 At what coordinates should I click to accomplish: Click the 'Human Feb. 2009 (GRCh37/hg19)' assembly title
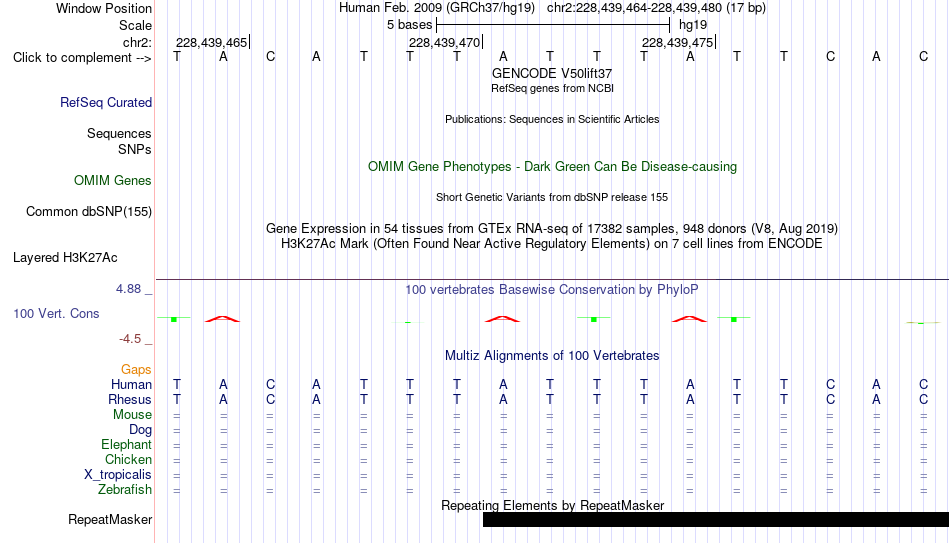pyautogui.click(x=437, y=8)
